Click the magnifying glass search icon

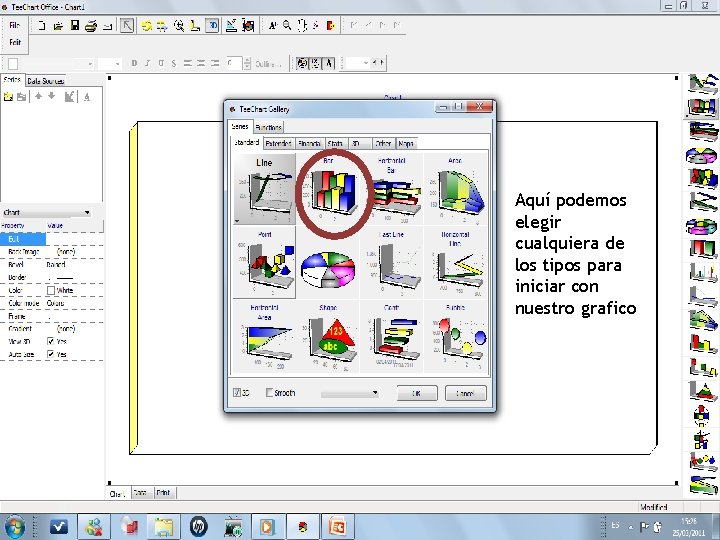tap(287, 25)
